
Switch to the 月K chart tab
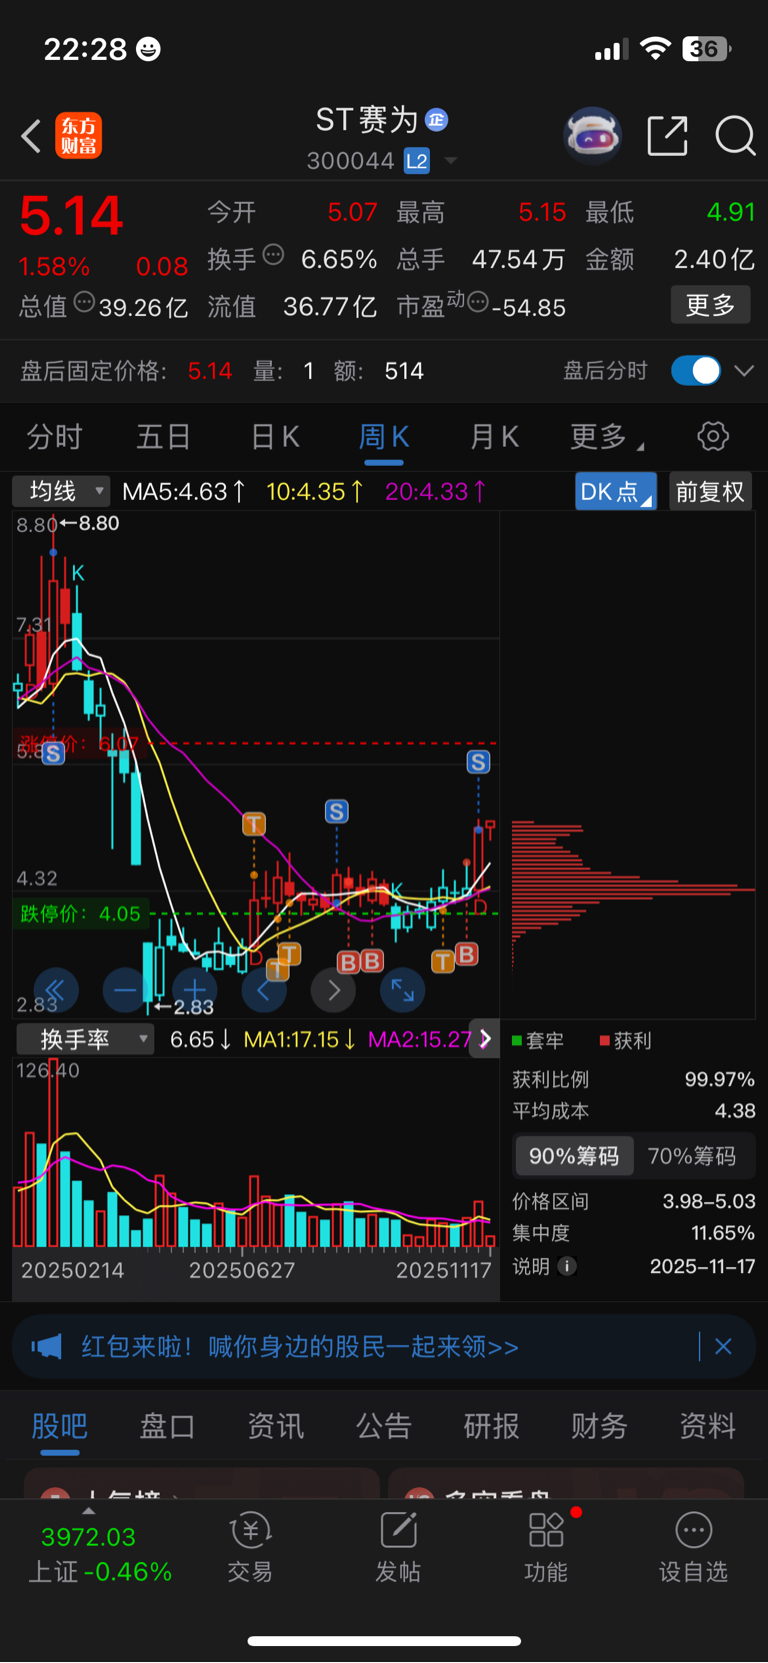click(494, 437)
